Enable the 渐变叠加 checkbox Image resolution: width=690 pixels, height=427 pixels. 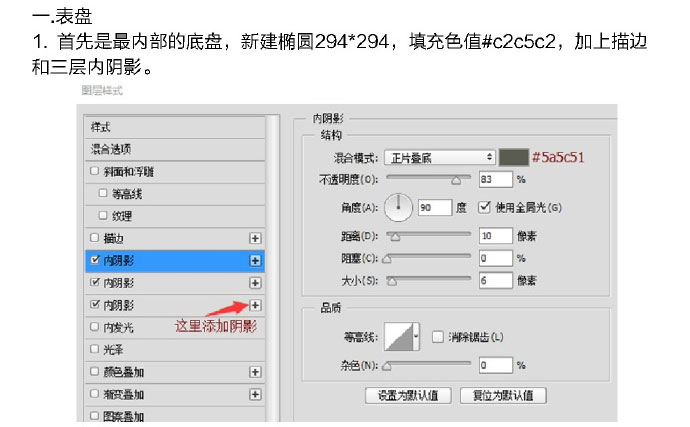[x=94, y=394]
